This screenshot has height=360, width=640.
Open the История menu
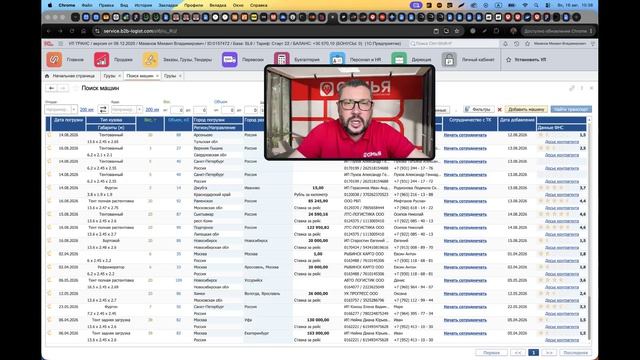143,5
